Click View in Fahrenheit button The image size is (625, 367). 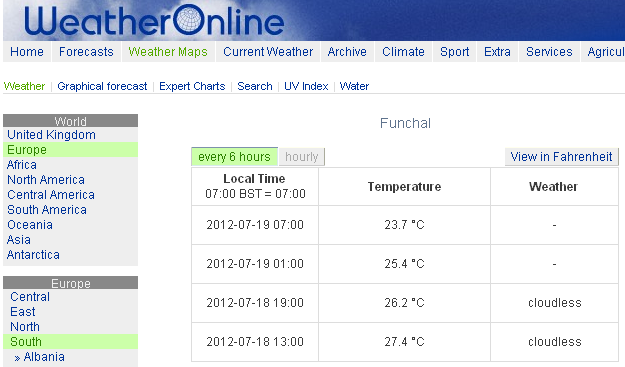coord(561,157)
